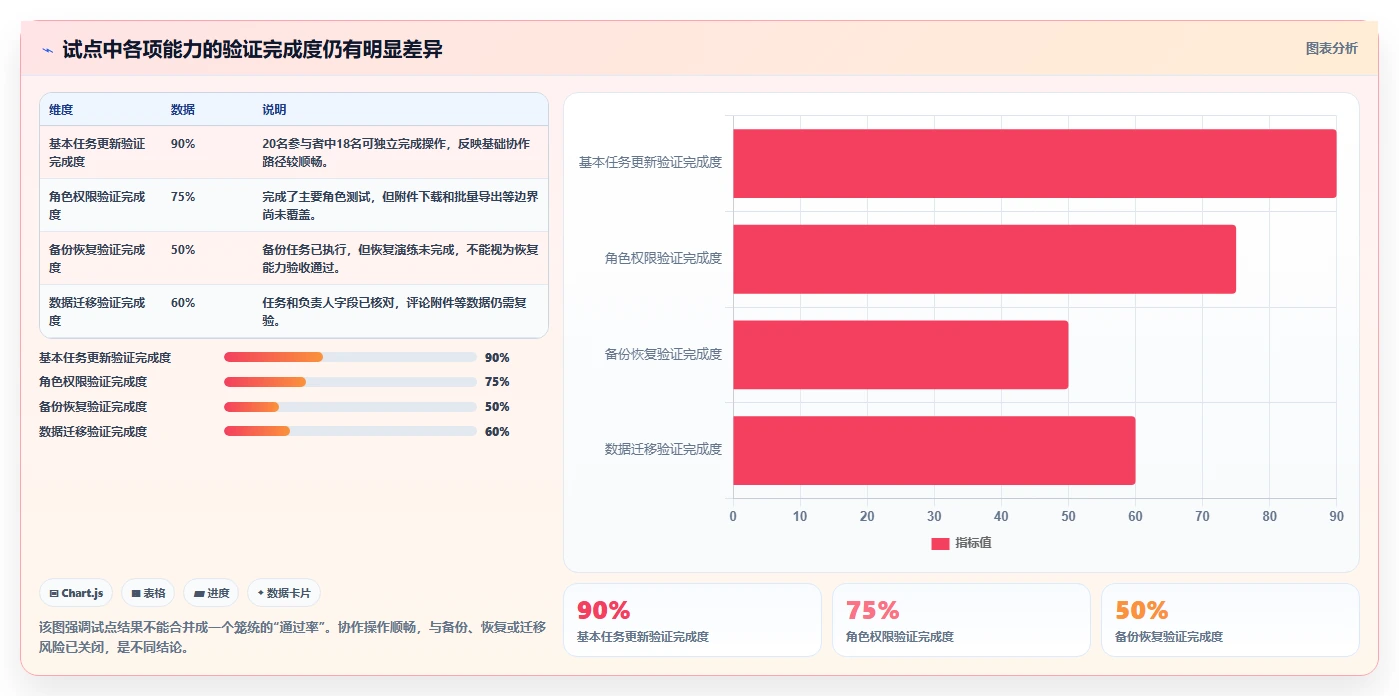Viewport: 1399px width, 696px height.
Task: Open the 90% data card
Action: (x=692, y=620)
